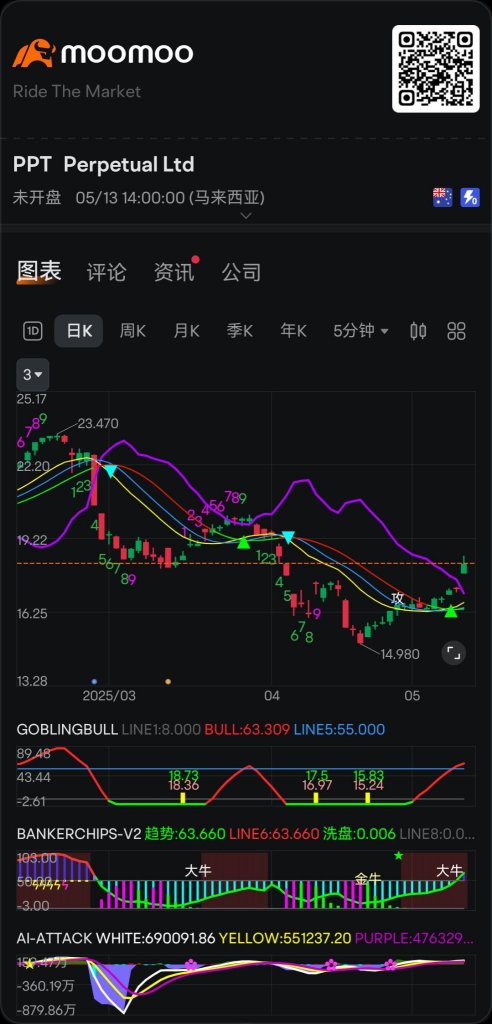Select the 年K timeframe
This screenshot has width=492, height=1024.
tap(293, 331)
